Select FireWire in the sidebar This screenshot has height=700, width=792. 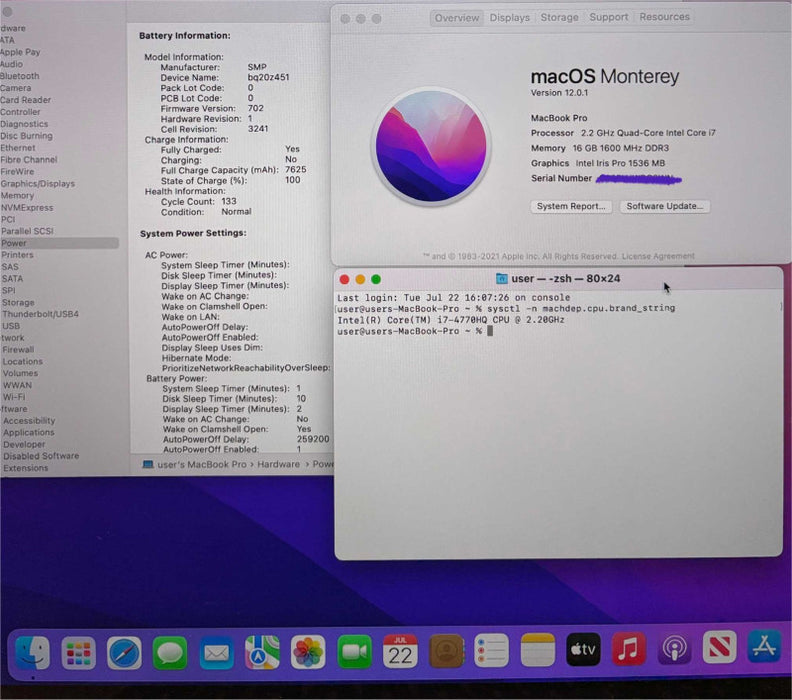click(x=17, y=172)
